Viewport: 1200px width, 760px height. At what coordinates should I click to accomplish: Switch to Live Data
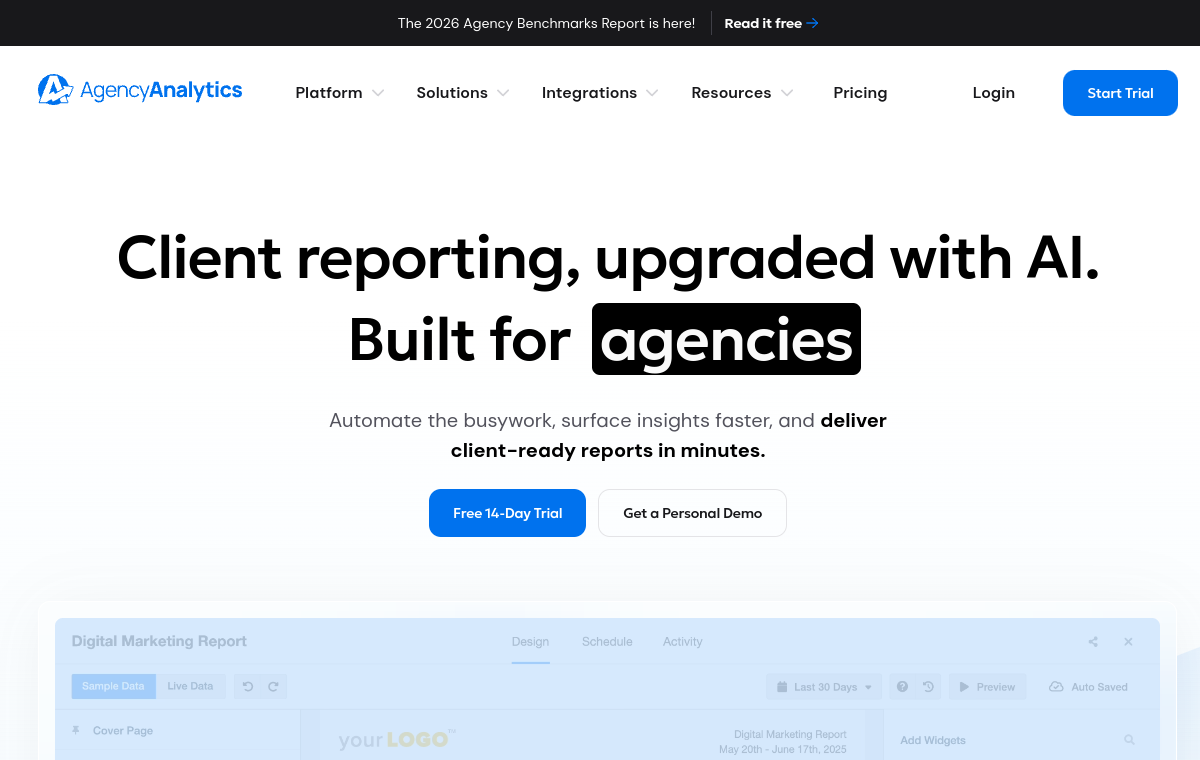point(190,686)
